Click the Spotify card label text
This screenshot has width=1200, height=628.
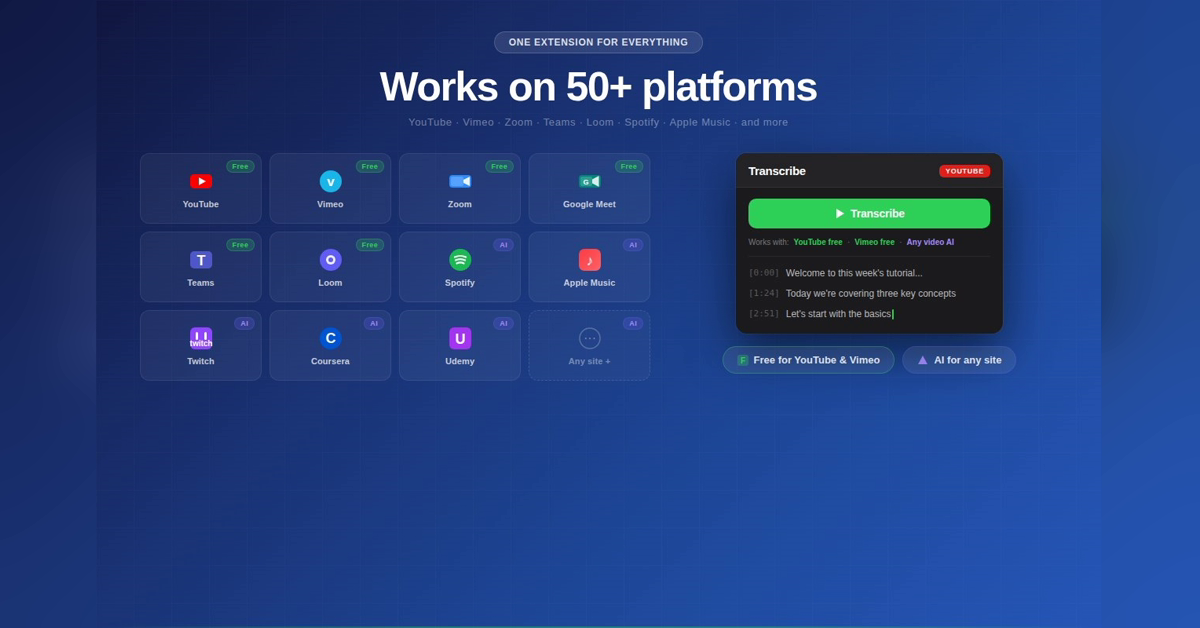point(460,283)
